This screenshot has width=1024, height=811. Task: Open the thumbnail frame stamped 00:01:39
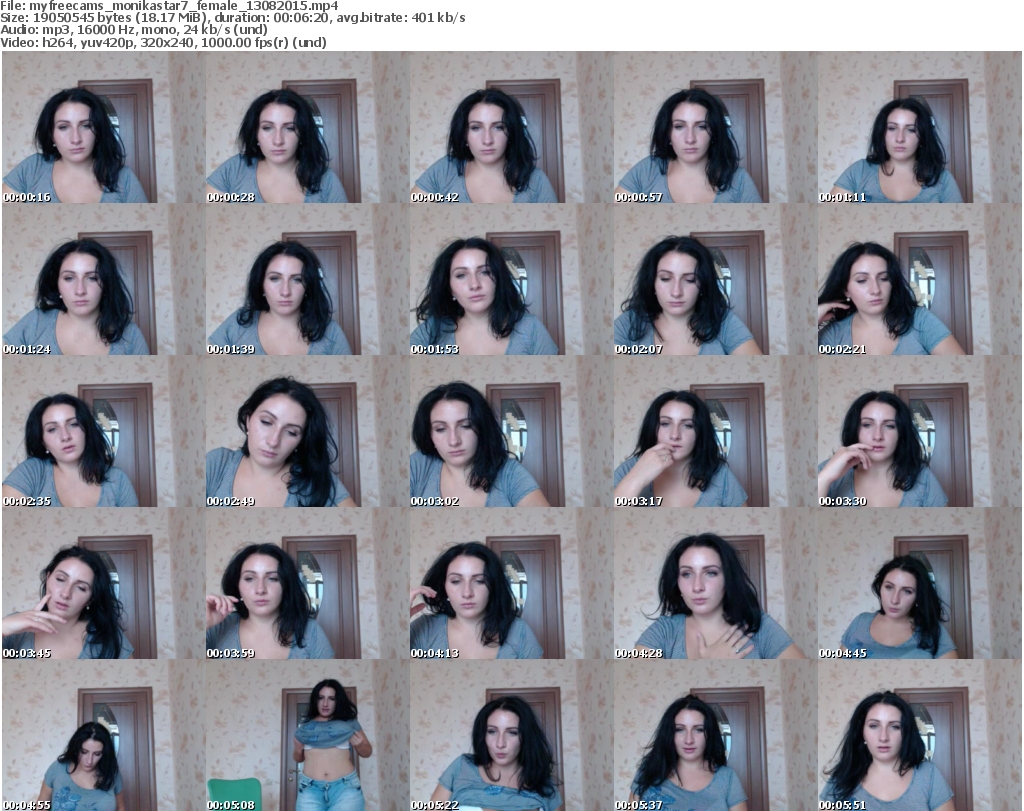[308, 279]
